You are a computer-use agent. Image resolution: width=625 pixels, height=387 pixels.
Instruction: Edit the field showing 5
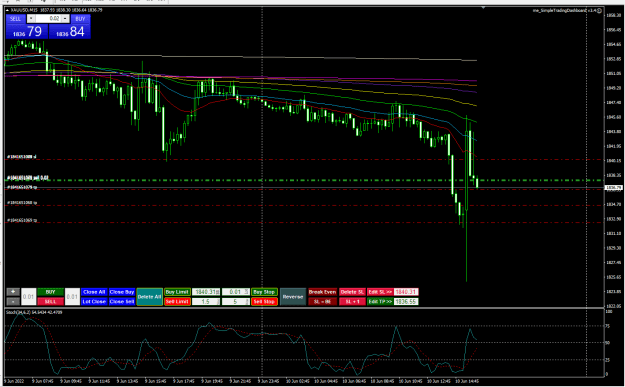click(x=236, y=301)
